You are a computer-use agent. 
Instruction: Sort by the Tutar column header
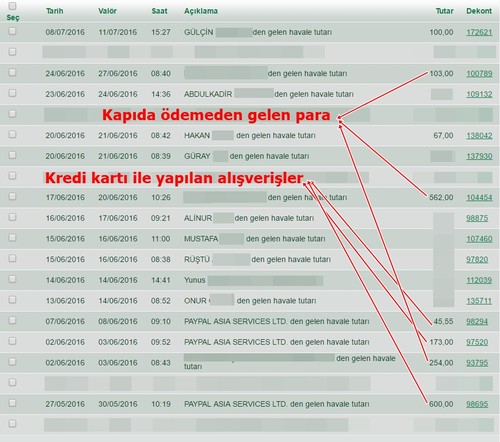[x=444, y=11]
